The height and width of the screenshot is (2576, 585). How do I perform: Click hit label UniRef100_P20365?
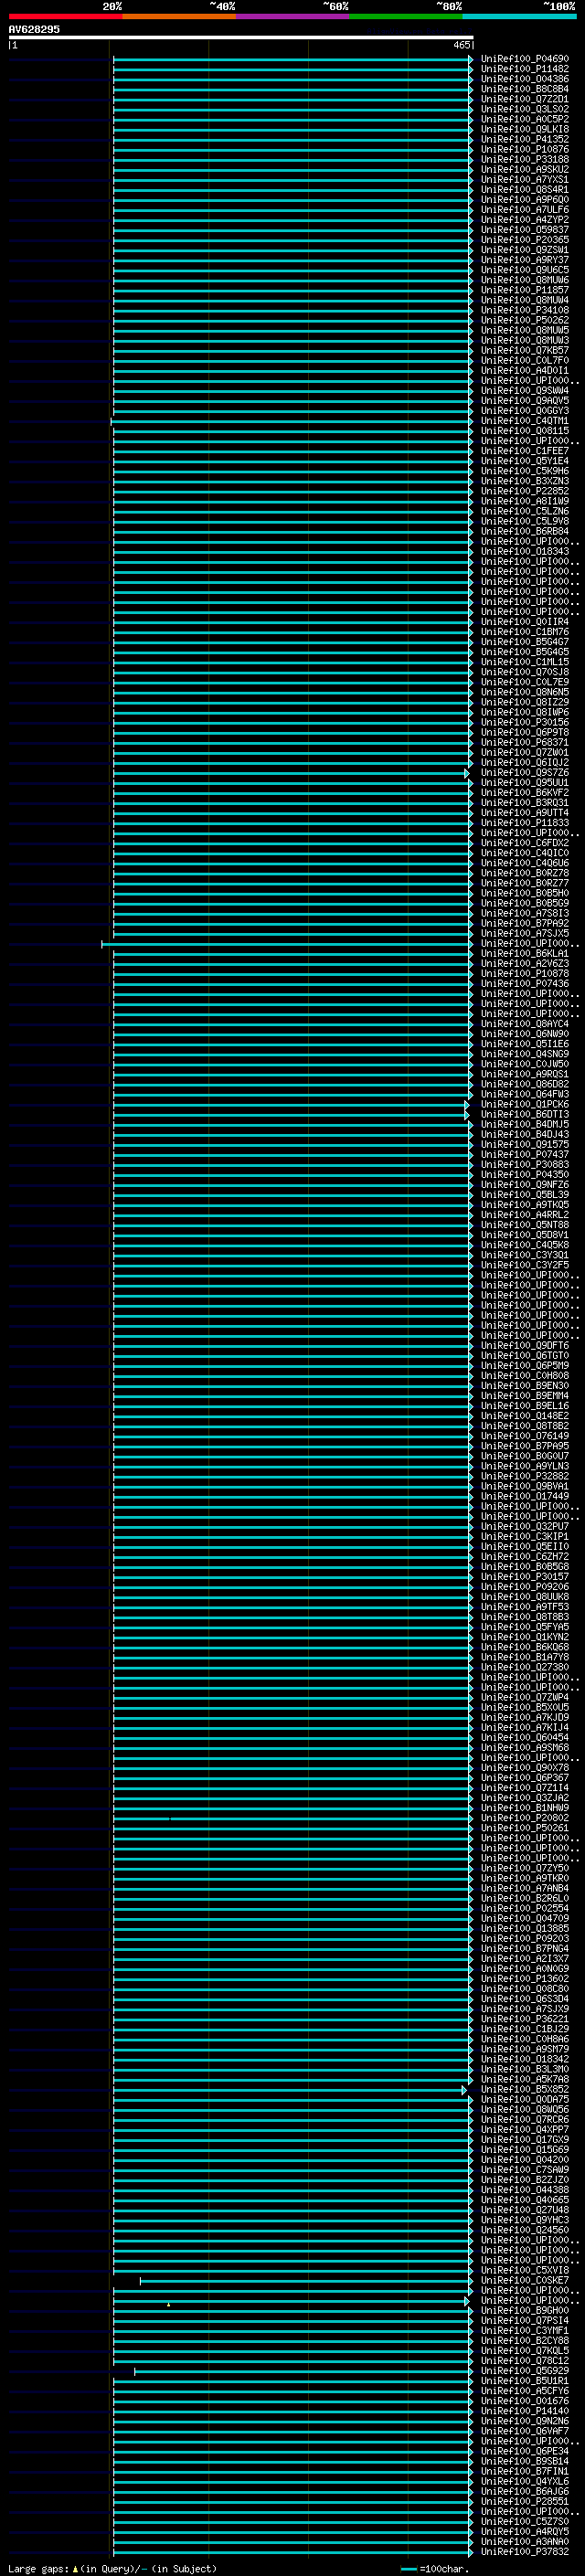(524, 240)
